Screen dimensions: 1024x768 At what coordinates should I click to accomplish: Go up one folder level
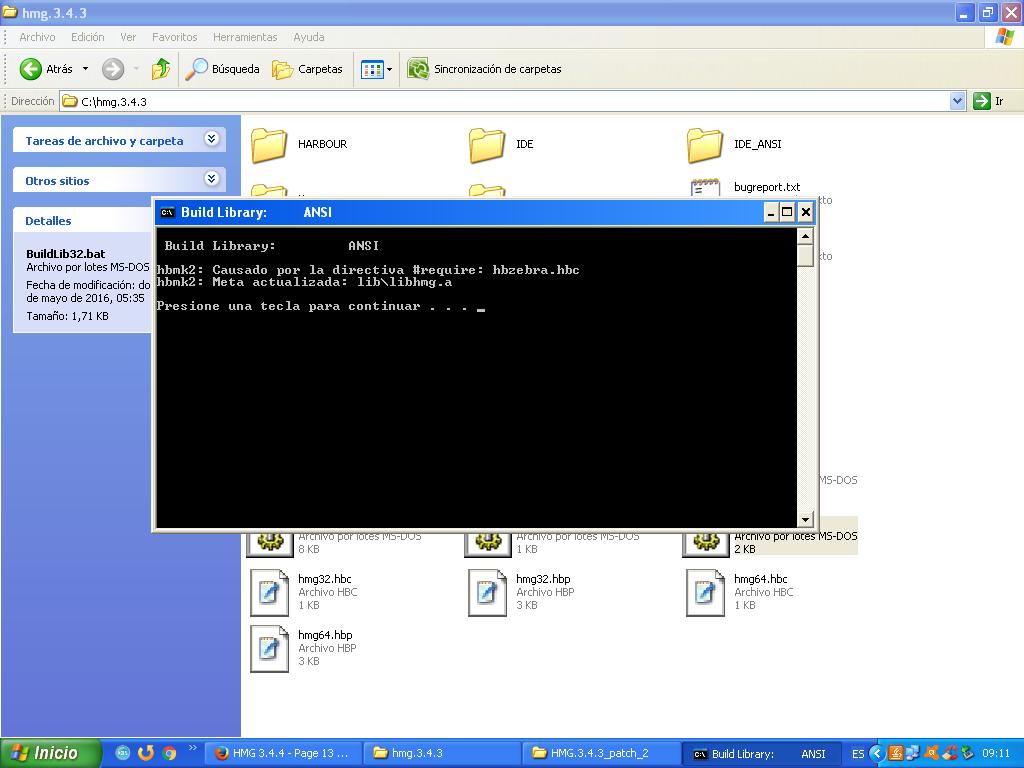pyautogui.click(x=161, y=69)
